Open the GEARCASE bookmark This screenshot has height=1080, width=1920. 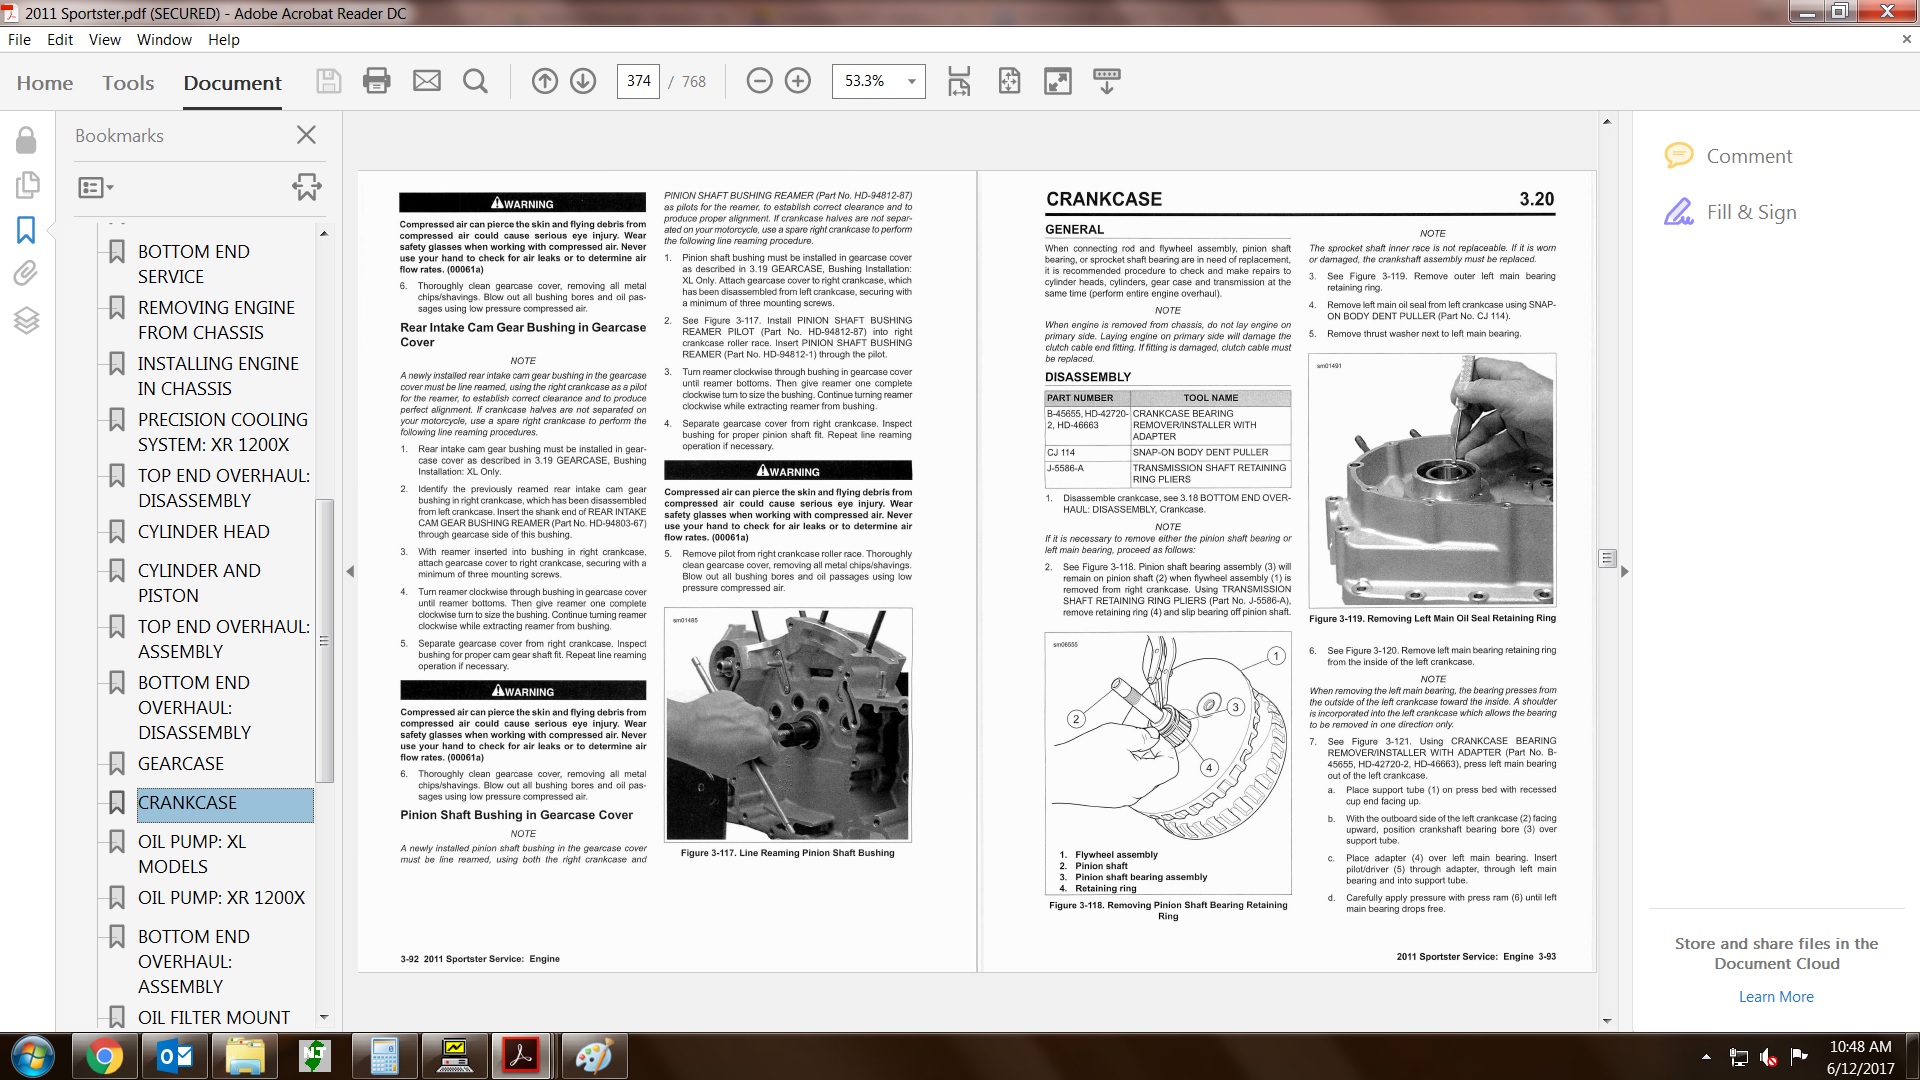click(x=181, y=763)
